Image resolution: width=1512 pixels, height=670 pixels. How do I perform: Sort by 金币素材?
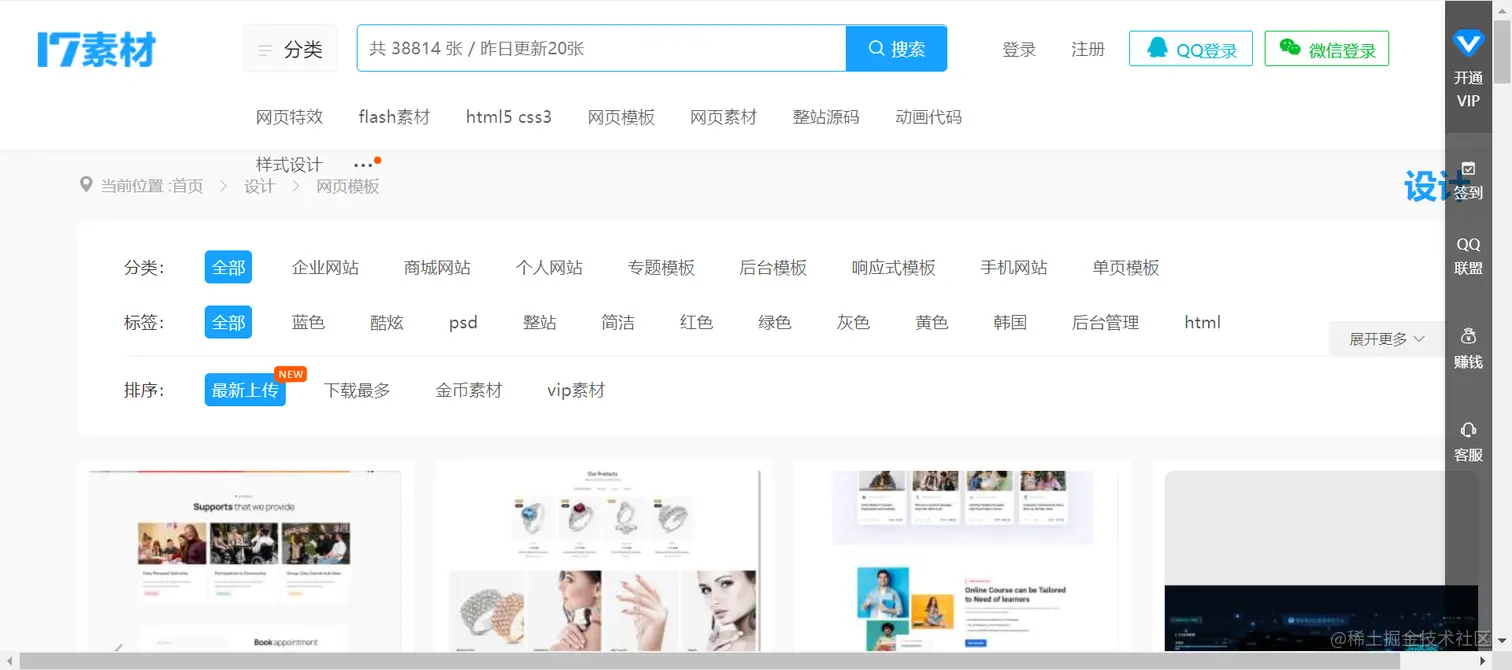coord(469,390)
